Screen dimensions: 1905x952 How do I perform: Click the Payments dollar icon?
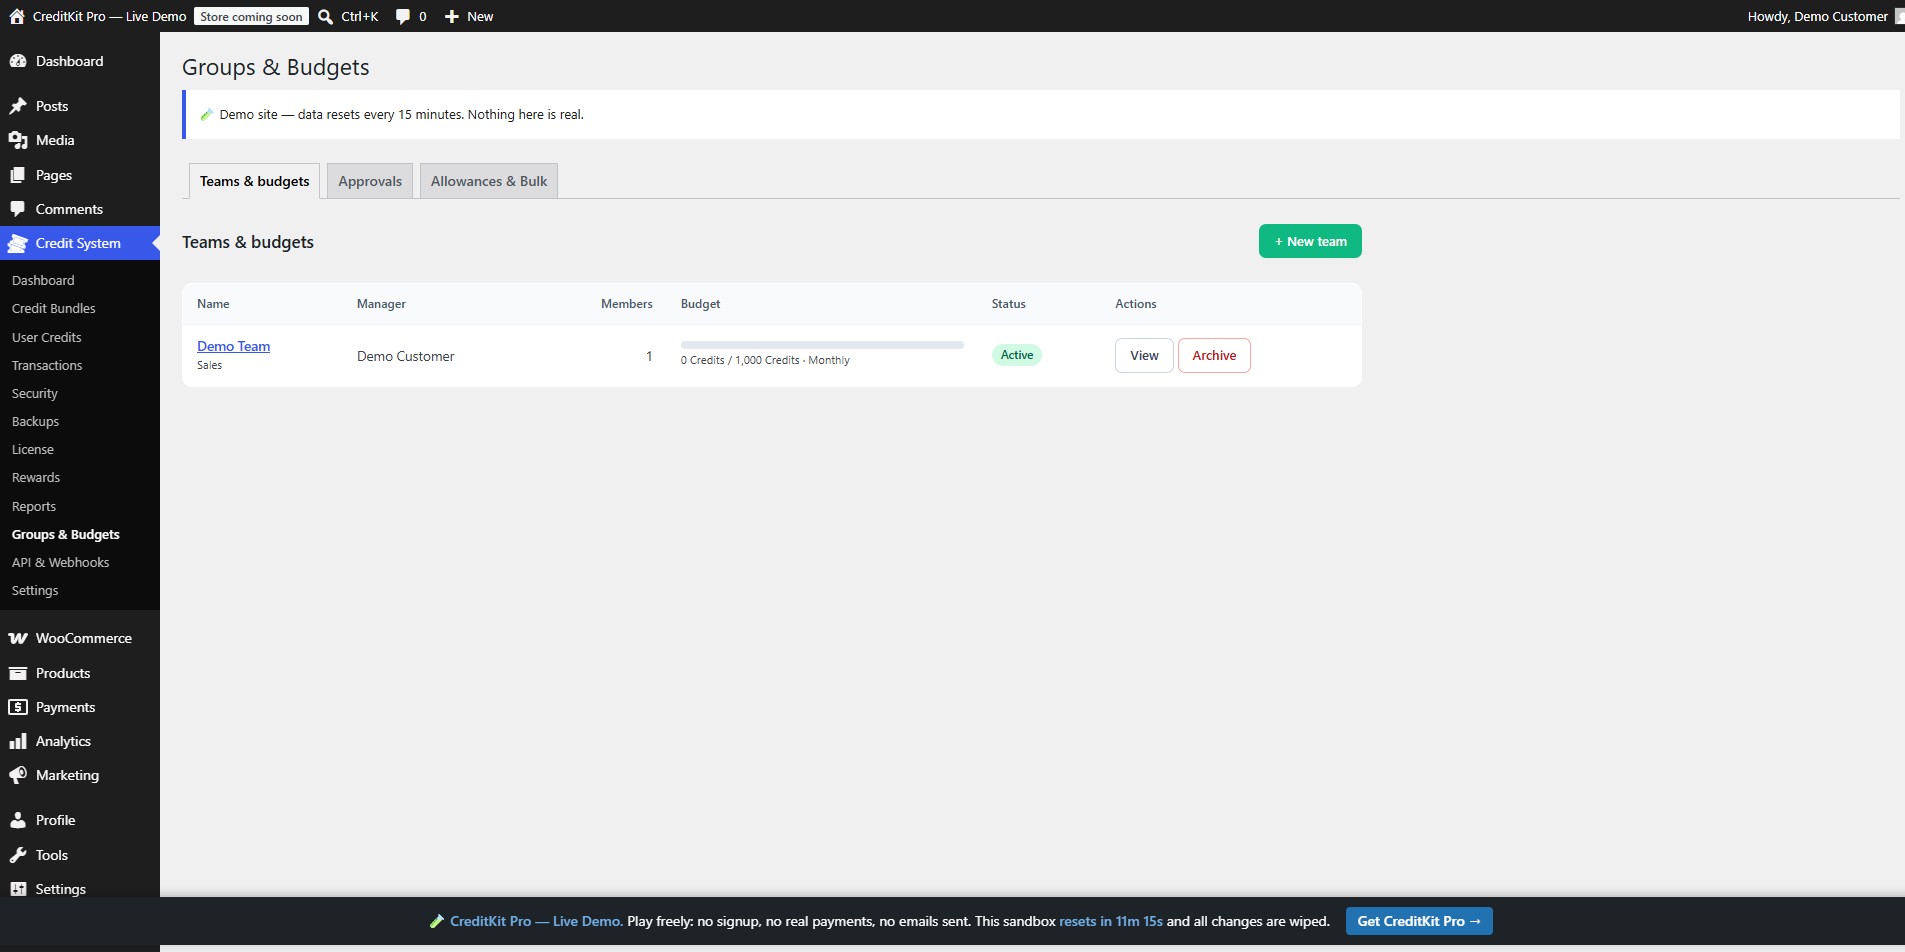coord(18,707)
